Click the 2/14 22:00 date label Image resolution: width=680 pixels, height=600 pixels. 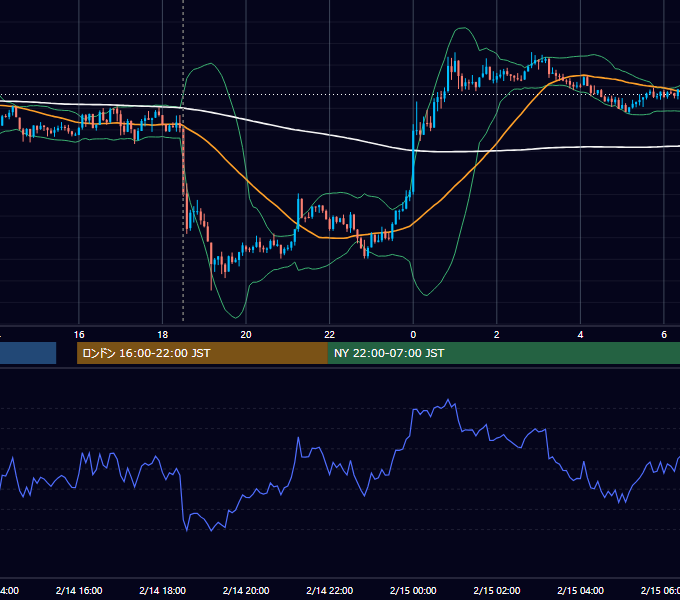pyautogui.click(x=330, y=590)
